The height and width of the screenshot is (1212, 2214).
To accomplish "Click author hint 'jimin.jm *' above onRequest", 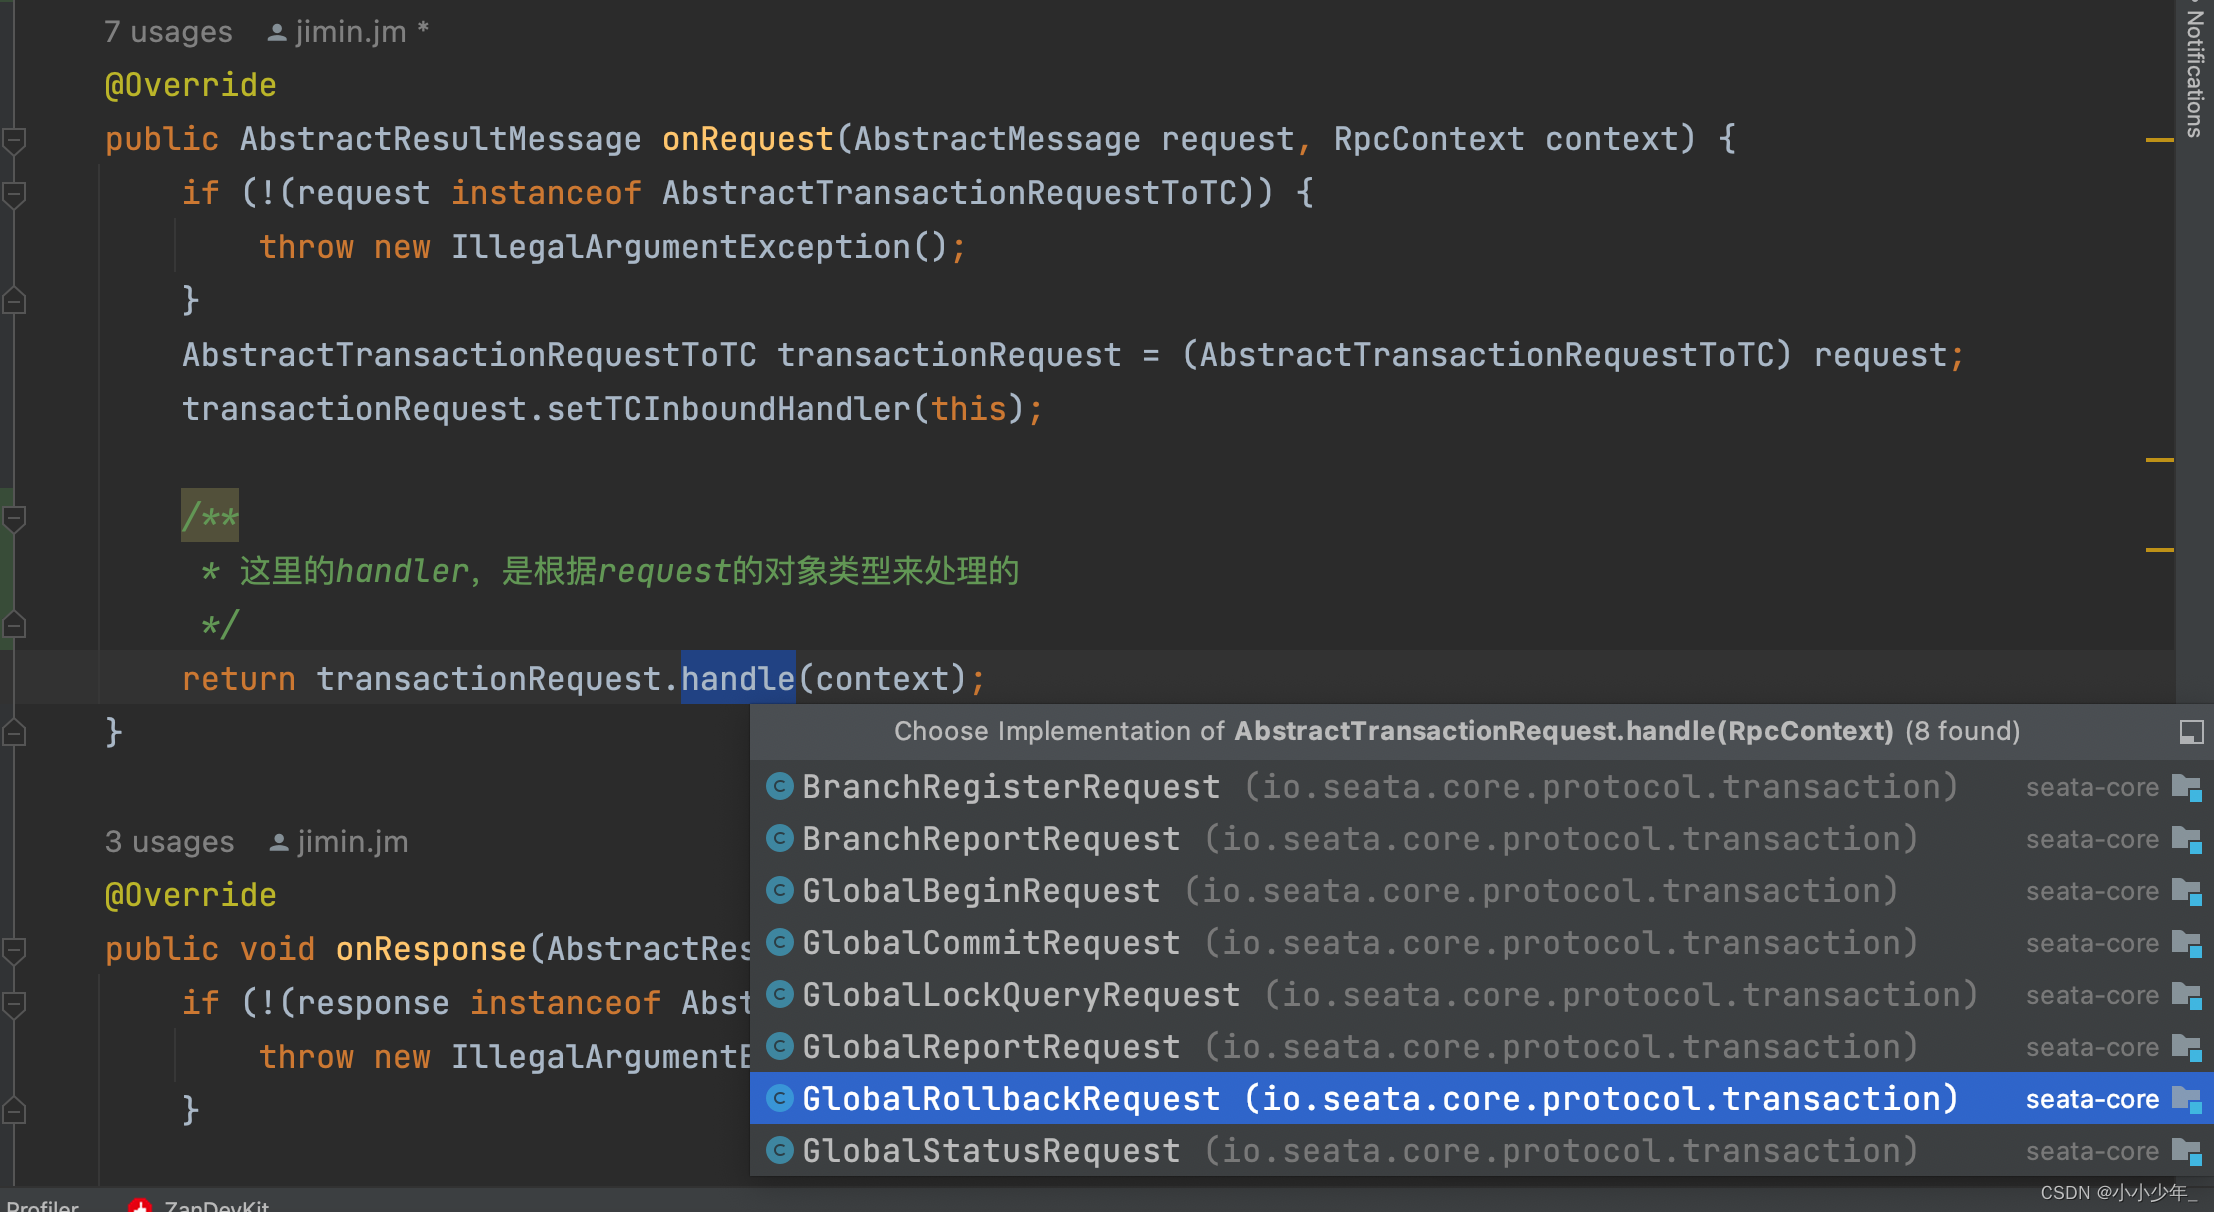I will [x=348, y=32].
